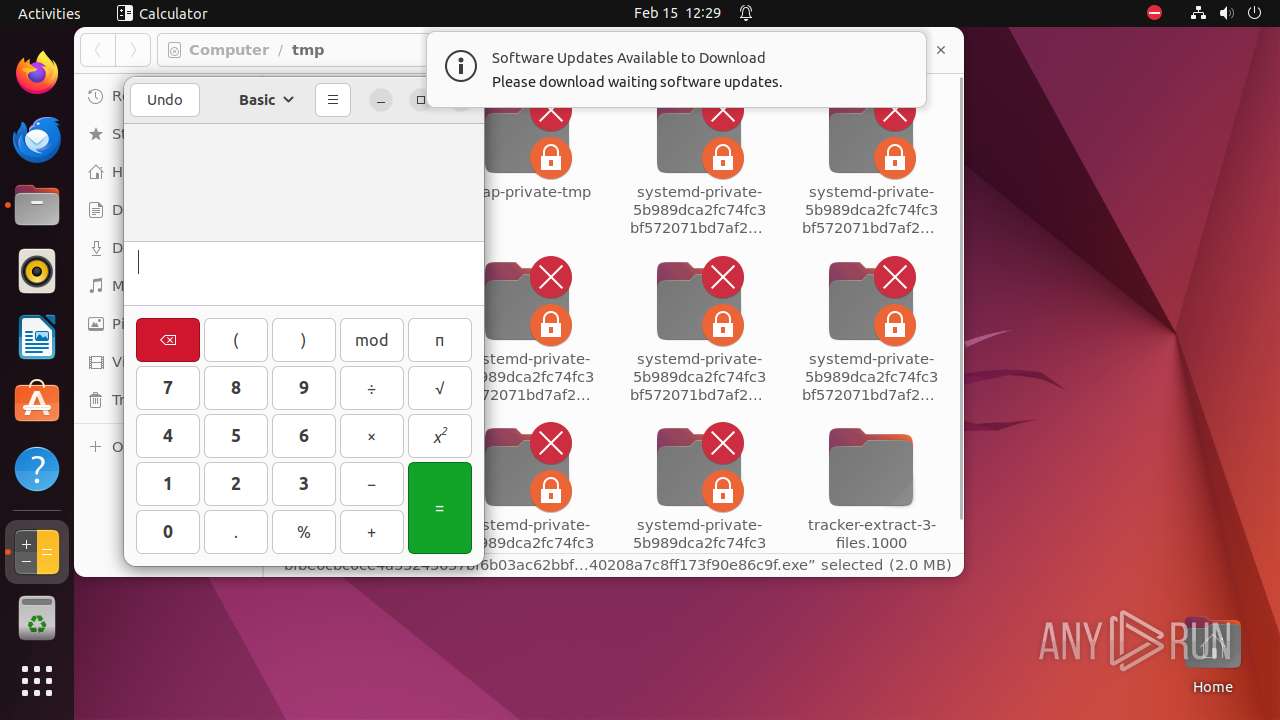The image size is (1280, 720).
Task: Click the power icon in system tray
Action: coord(1256,13)
